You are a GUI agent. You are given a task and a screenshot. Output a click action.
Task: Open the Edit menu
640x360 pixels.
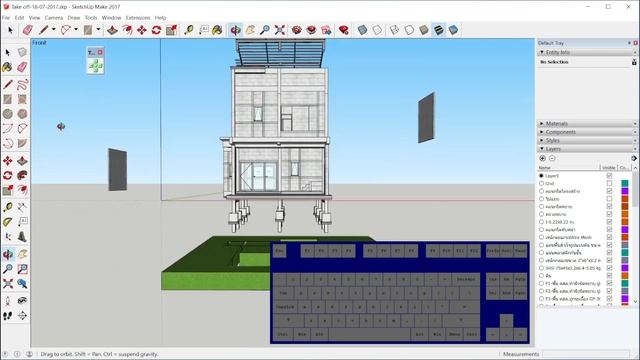click(19, 18)
